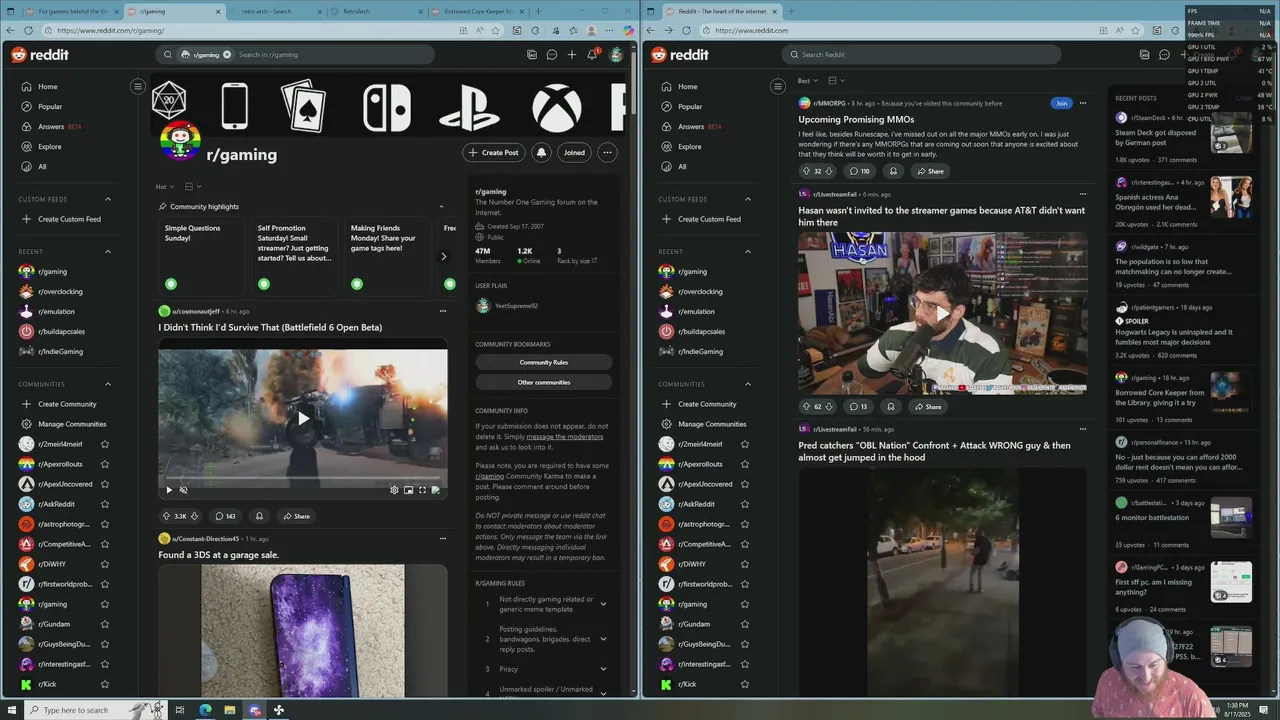Show next community highlights with arrow
Viewport: 1280px width, 720px height.
443,257
